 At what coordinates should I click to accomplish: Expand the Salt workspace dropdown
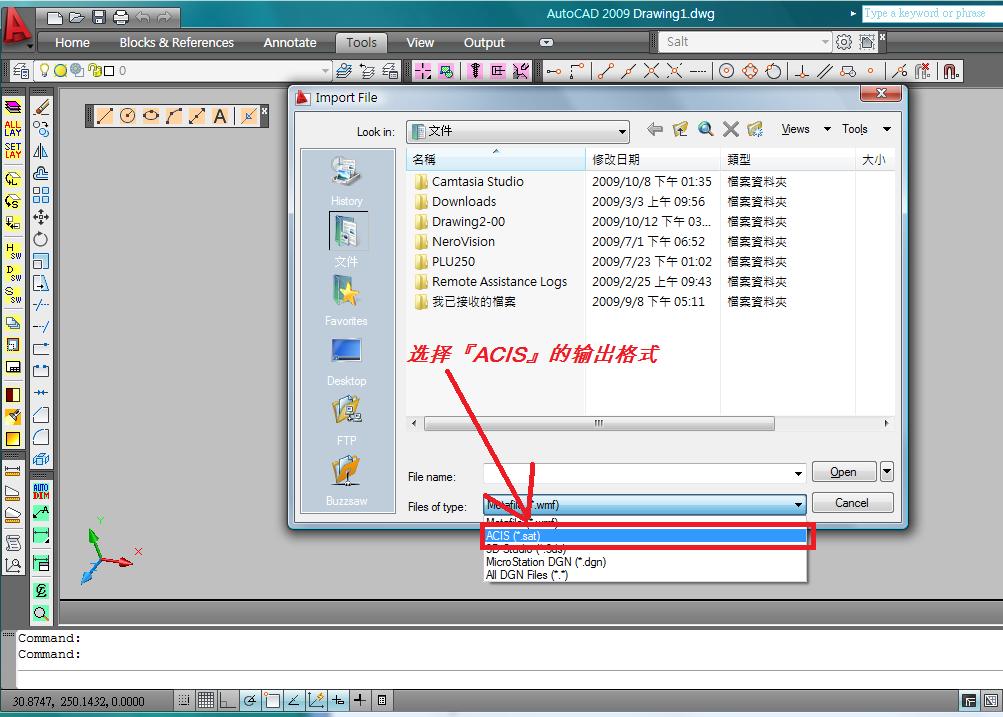pyautogui.click(x=825, y=42)
